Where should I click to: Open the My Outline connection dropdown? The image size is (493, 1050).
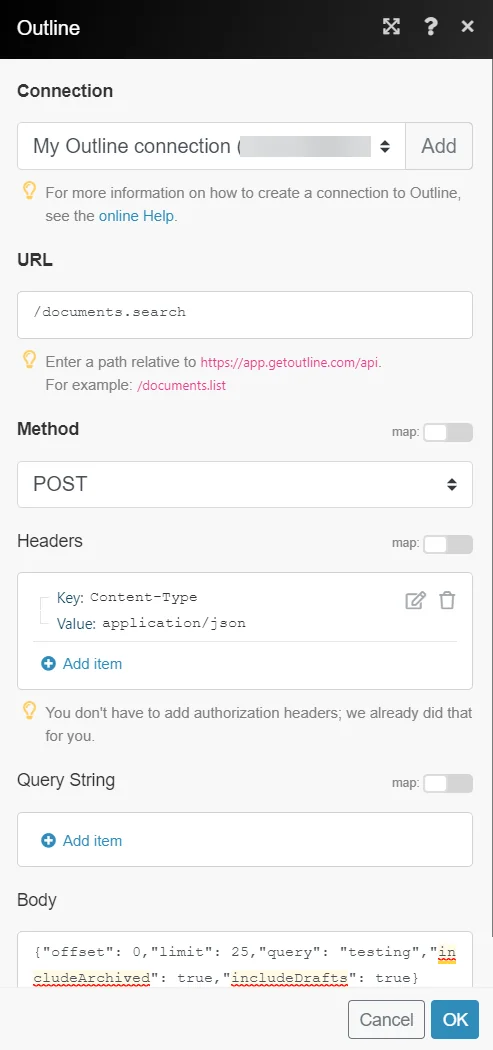(211, 146)
